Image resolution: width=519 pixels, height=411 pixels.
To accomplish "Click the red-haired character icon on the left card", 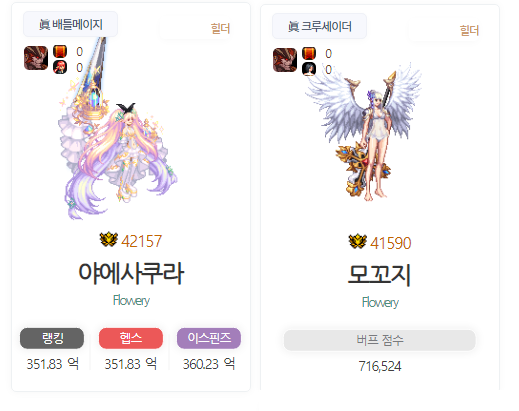I will pos(60,67).
